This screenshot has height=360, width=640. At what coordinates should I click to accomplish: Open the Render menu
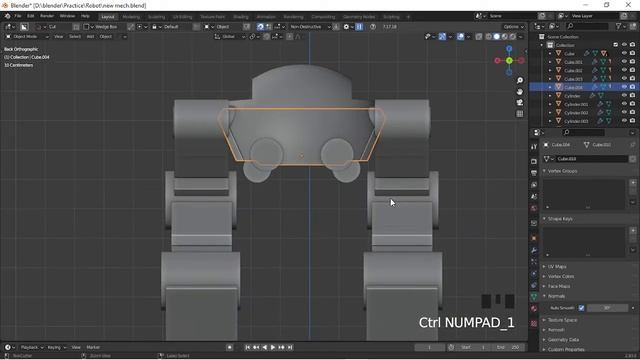click(47, 16)
